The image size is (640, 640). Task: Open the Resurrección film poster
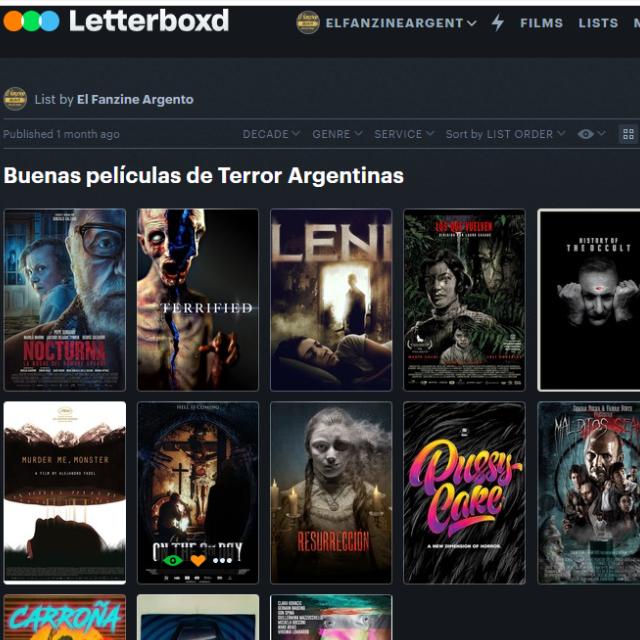(331, 493)
